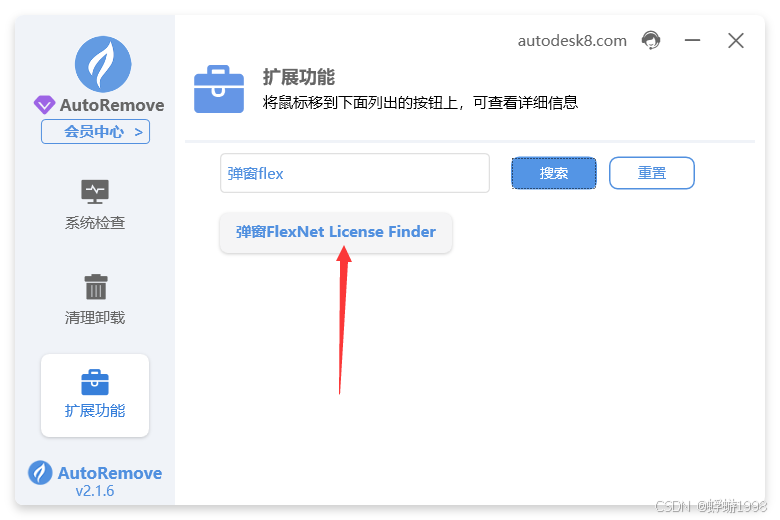Image resolution: width=780 pixels, height=520 pixels.
Task: Click the small AutoRemove logo at bottom-left
Action: tap(40, 473)
